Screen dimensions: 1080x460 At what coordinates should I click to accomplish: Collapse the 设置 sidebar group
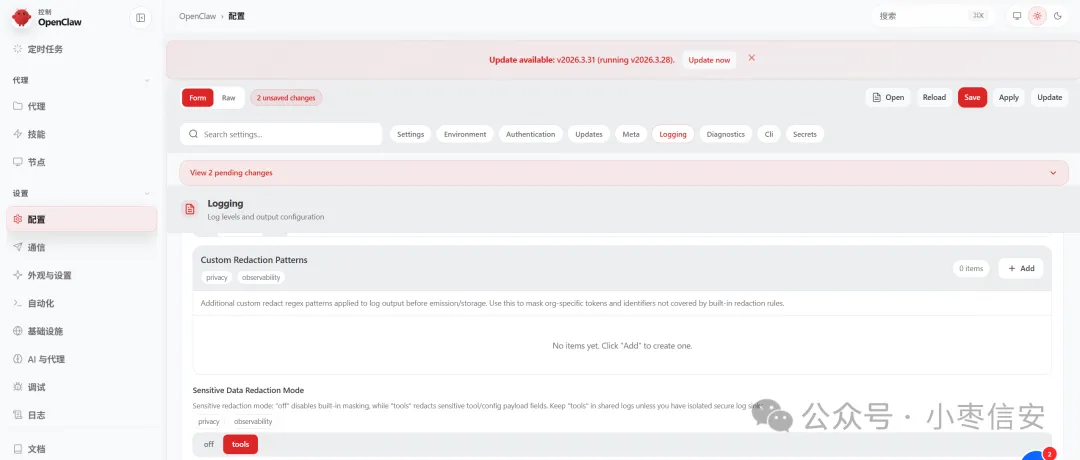147,194
